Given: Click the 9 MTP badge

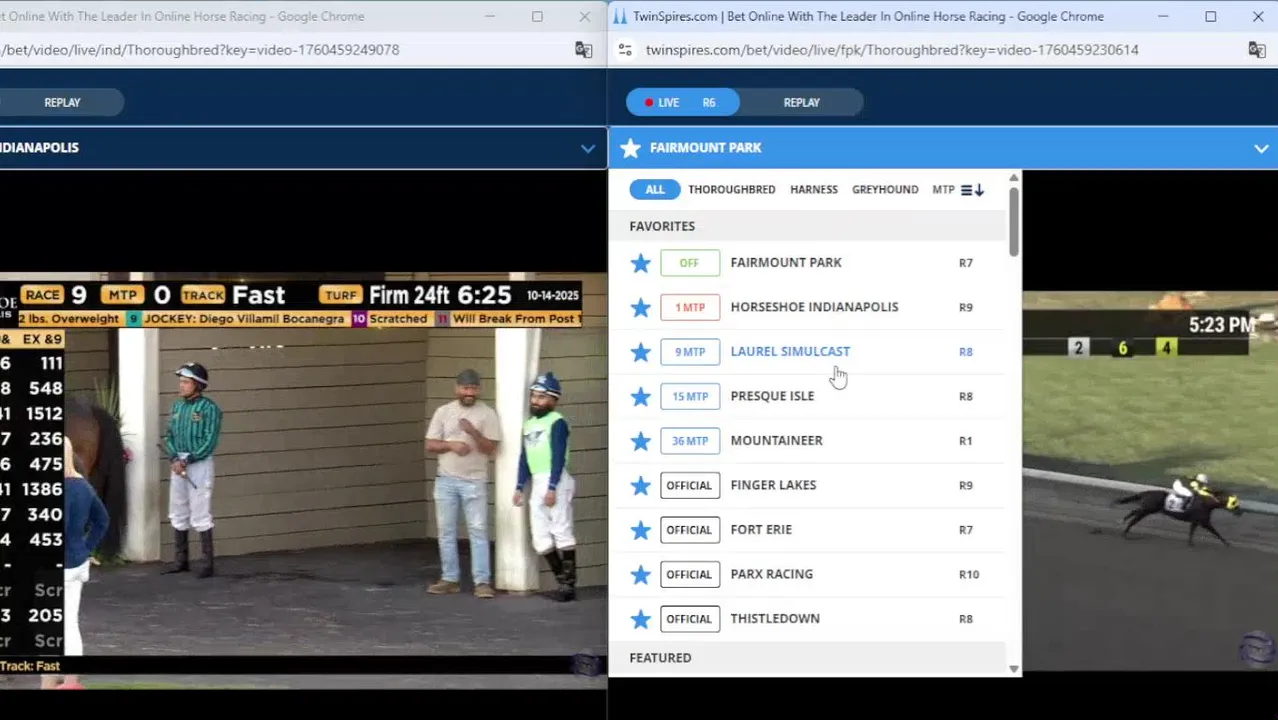Looking at the screenshot, I should click(690, 352).
